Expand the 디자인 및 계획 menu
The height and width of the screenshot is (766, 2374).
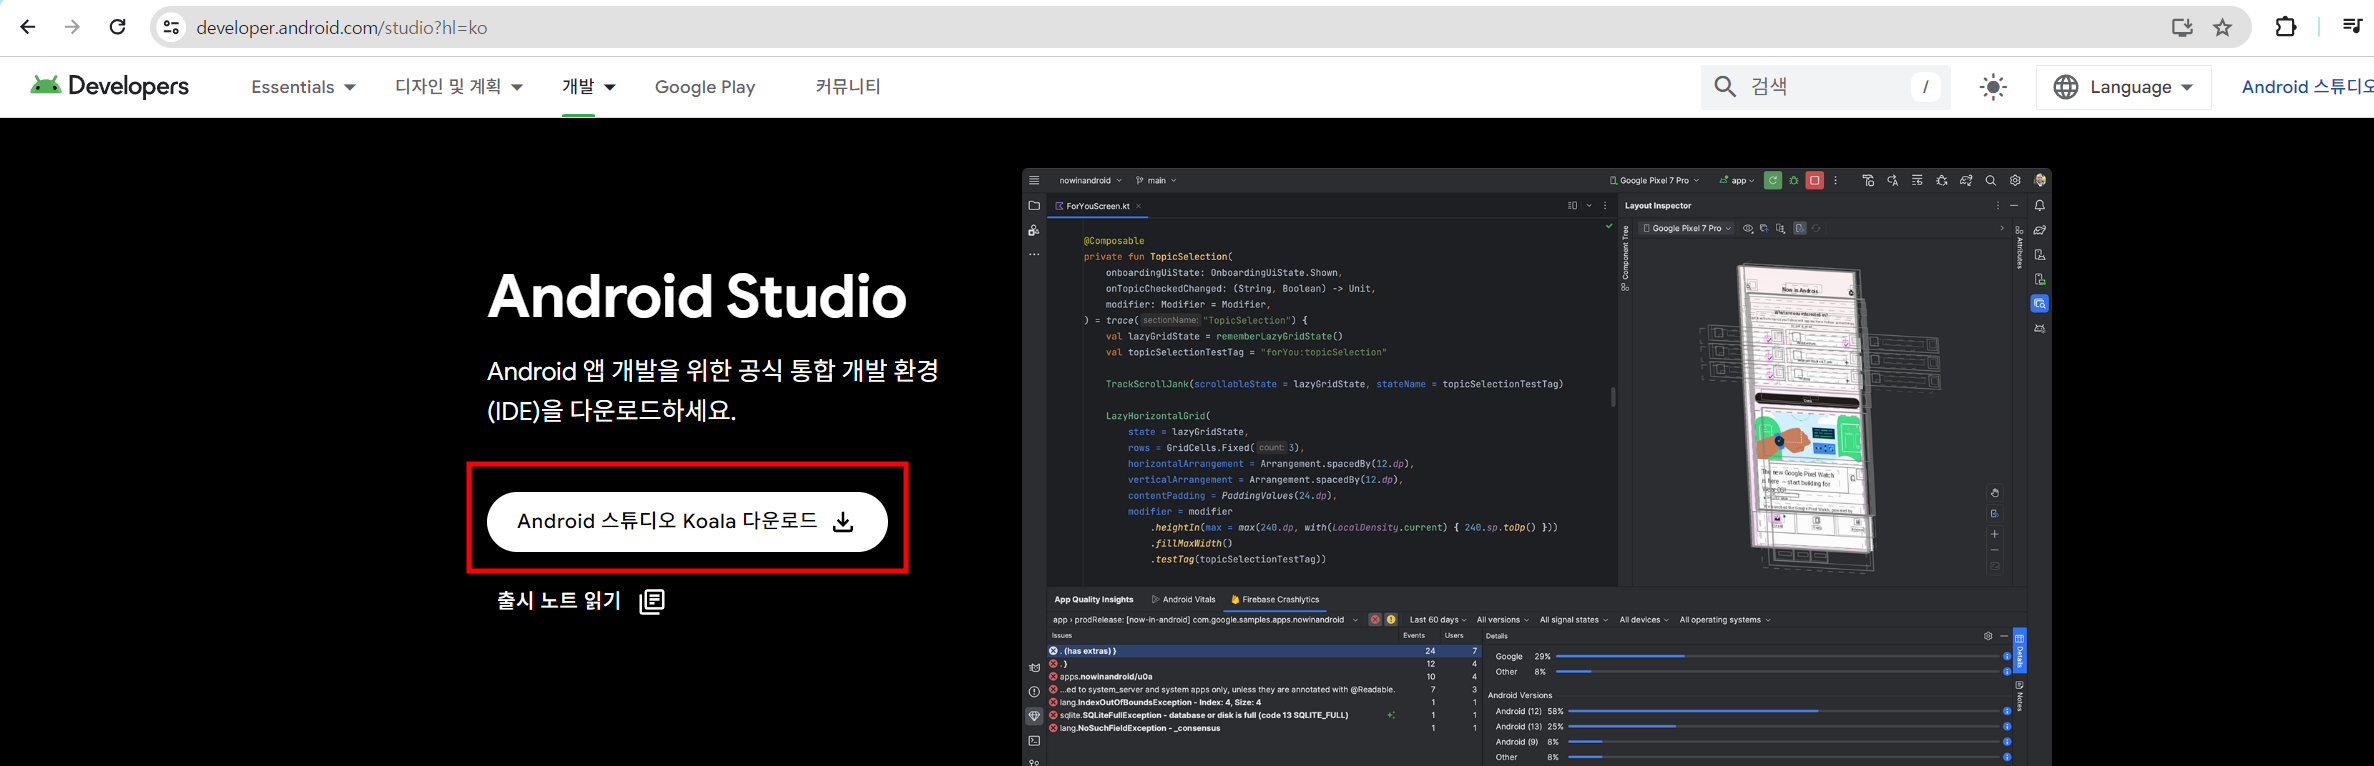pyautogui.click(x=458, y=87)
